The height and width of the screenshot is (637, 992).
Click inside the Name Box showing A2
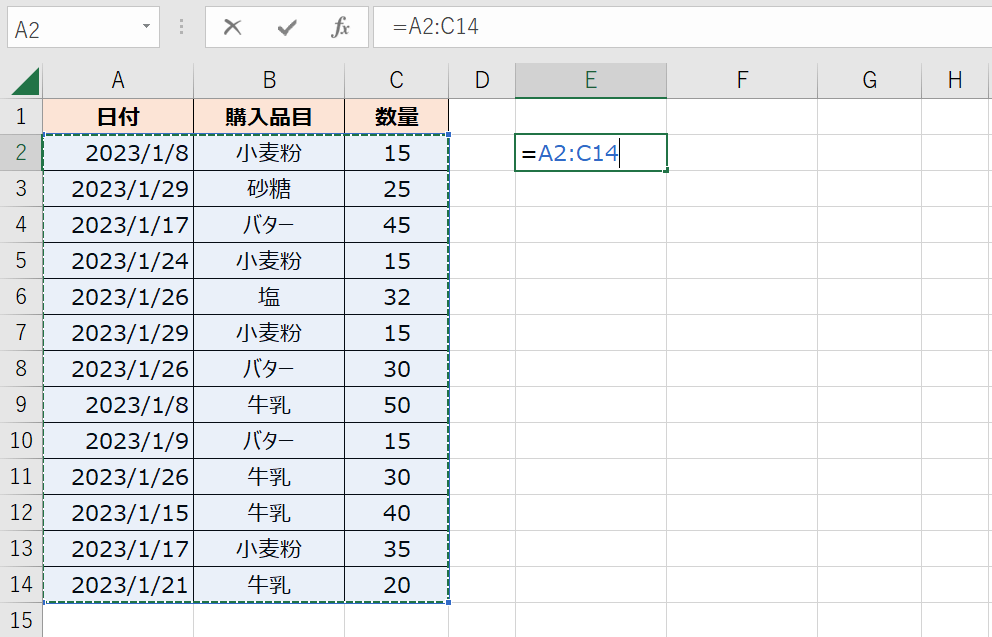click(70, 28)
